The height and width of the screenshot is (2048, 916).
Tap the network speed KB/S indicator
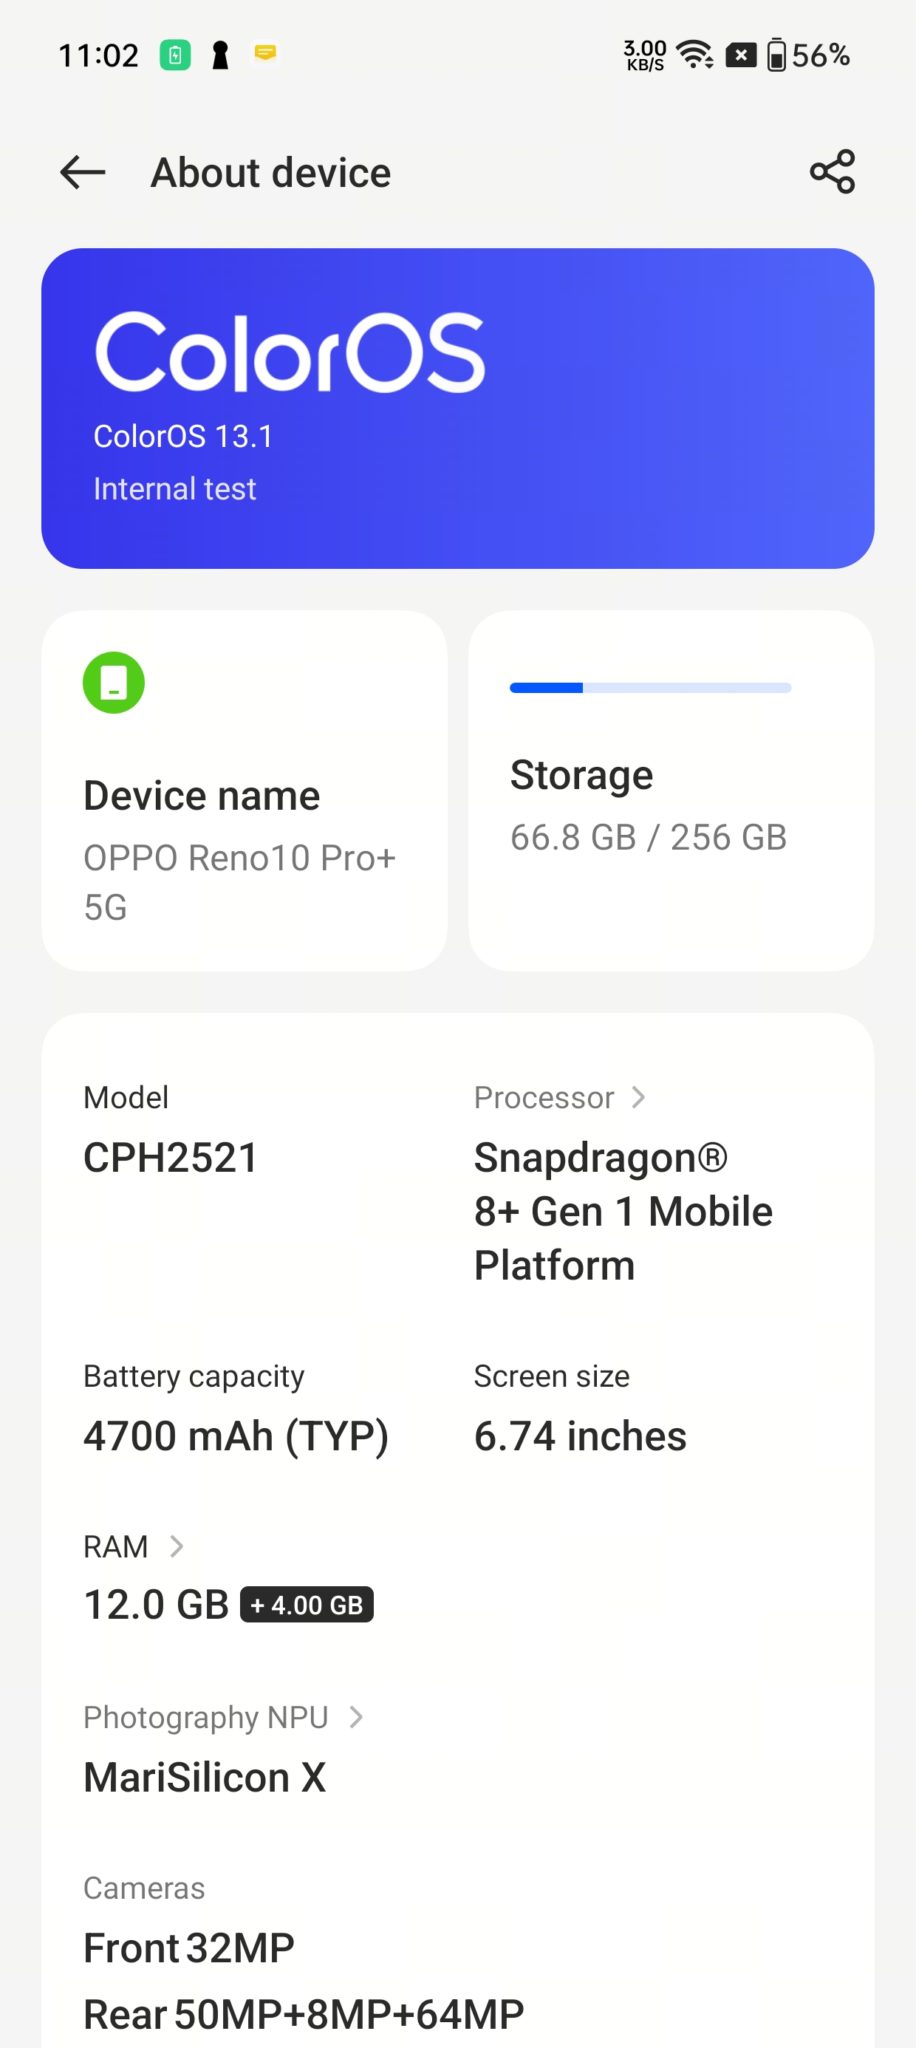[645, 55]
